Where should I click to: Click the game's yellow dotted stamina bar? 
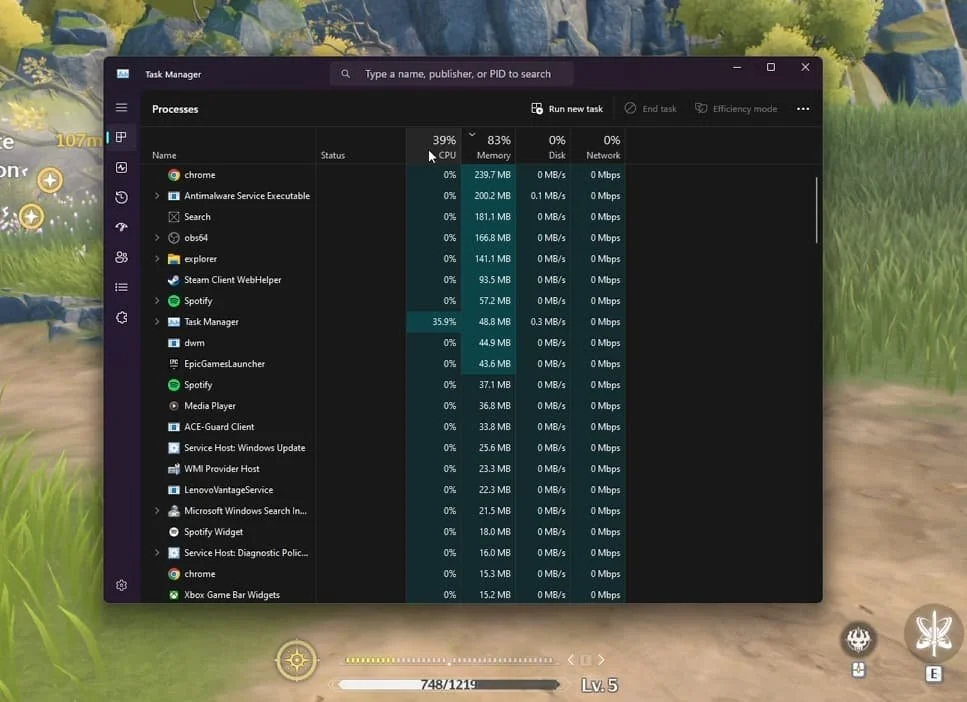448,660
